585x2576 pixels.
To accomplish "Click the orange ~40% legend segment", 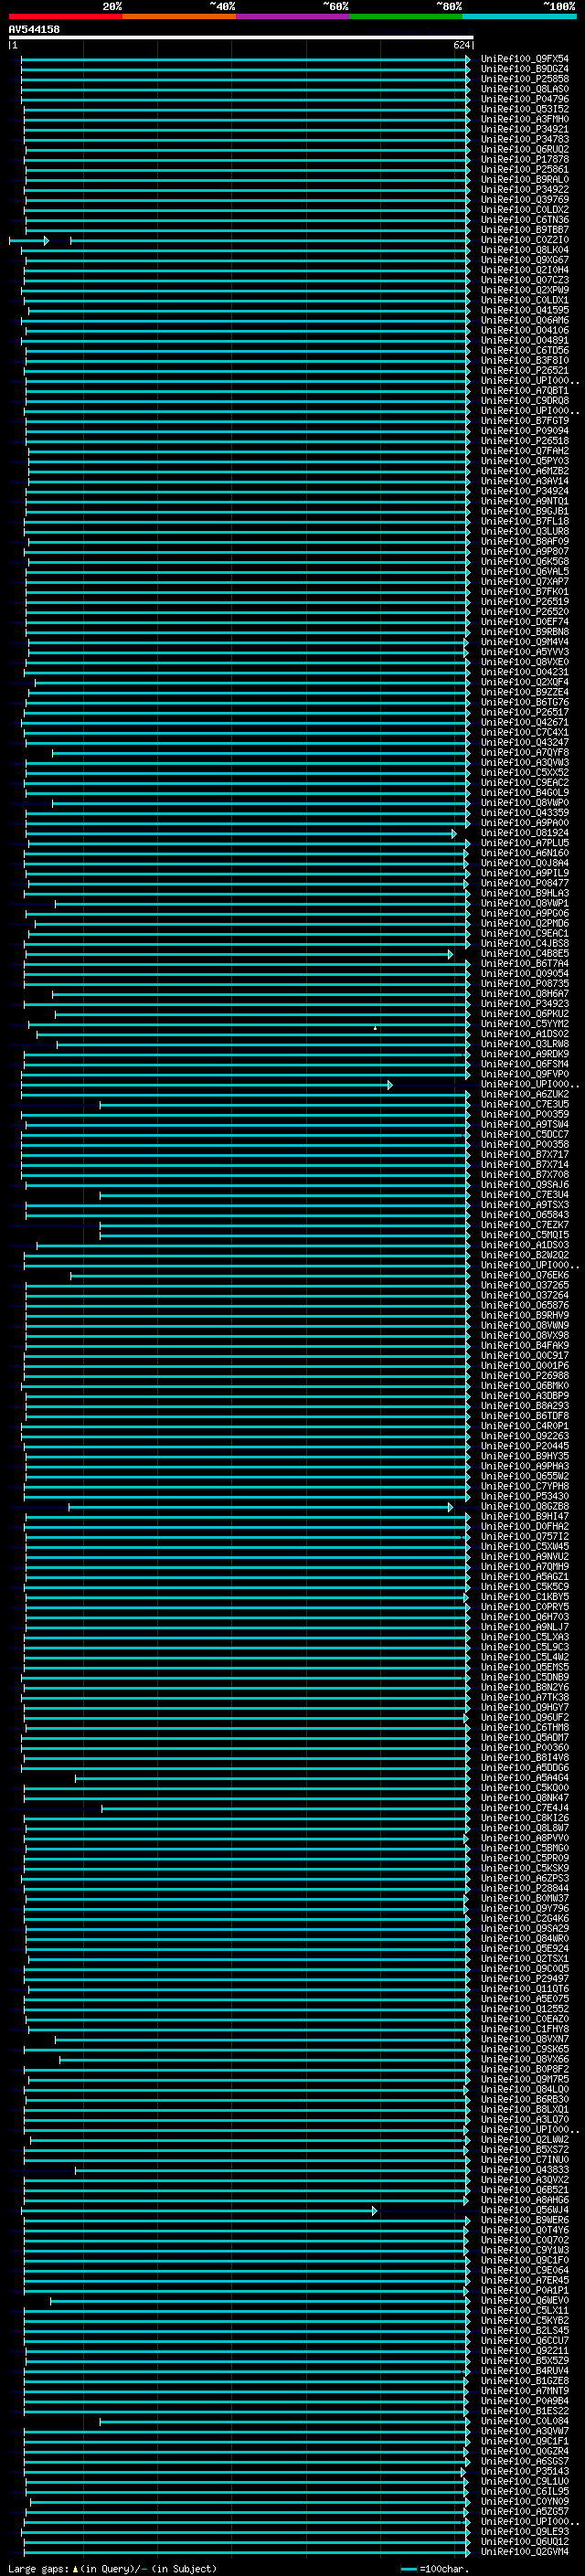I will (x=179, y=16).
